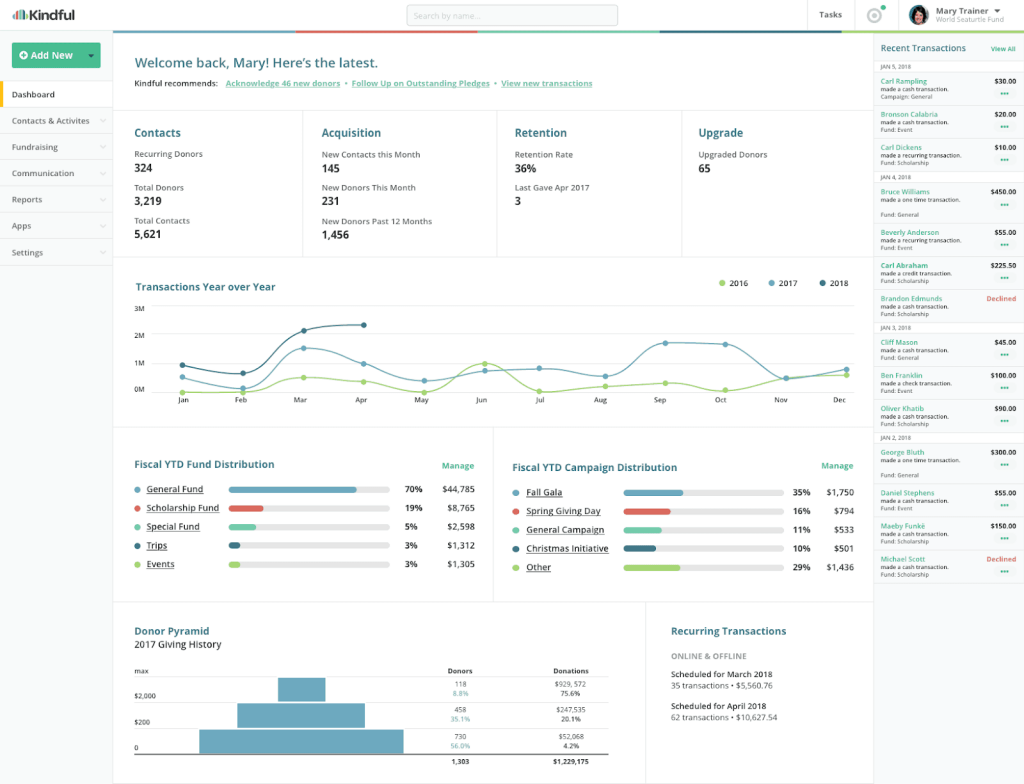Open more options for George Bluth transaction
1024x784 pixels.
(x=1004, y=465)
